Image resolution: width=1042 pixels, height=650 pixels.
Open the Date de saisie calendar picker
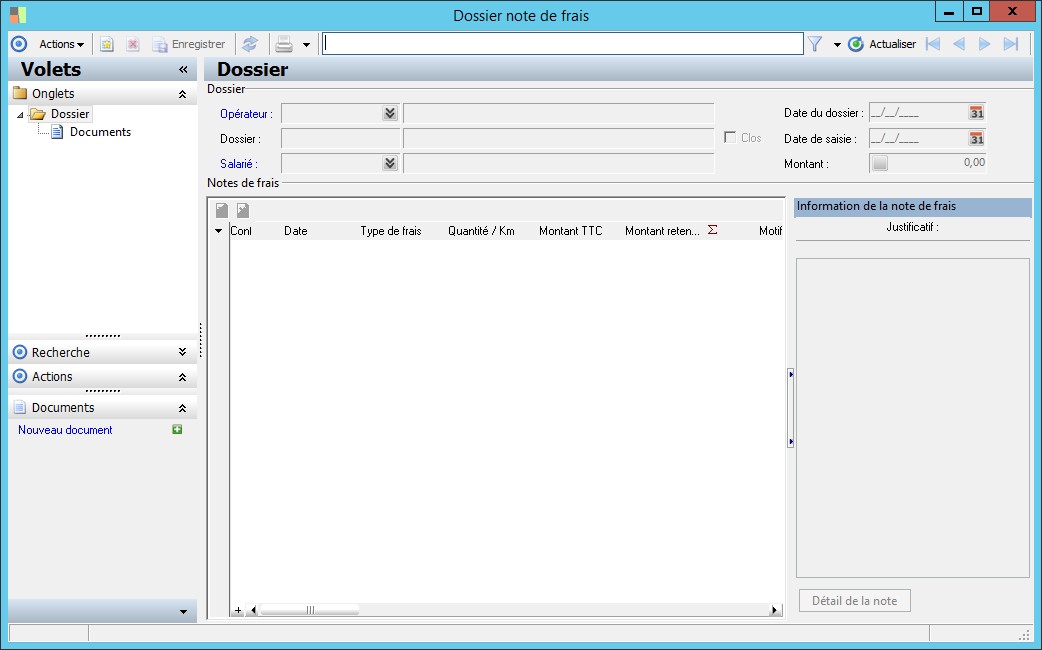click(976, 139)
